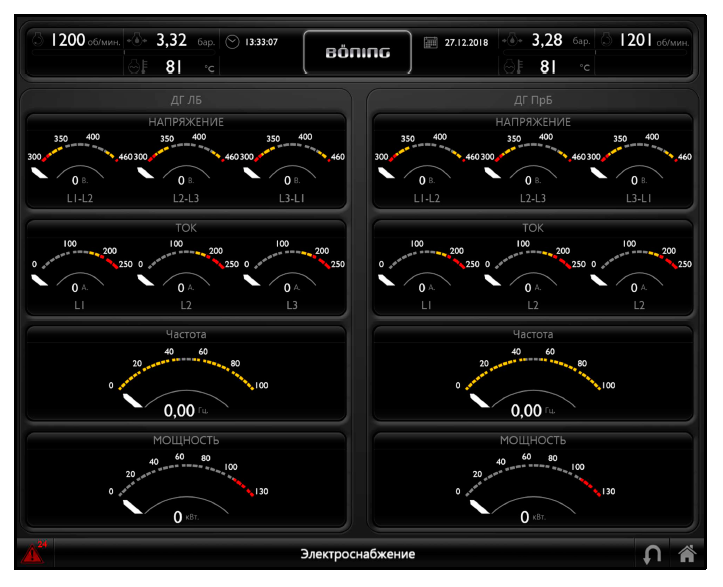Click the home icon in bottom bar
This screenshot has width=723, height=587.
click(686, 553)
